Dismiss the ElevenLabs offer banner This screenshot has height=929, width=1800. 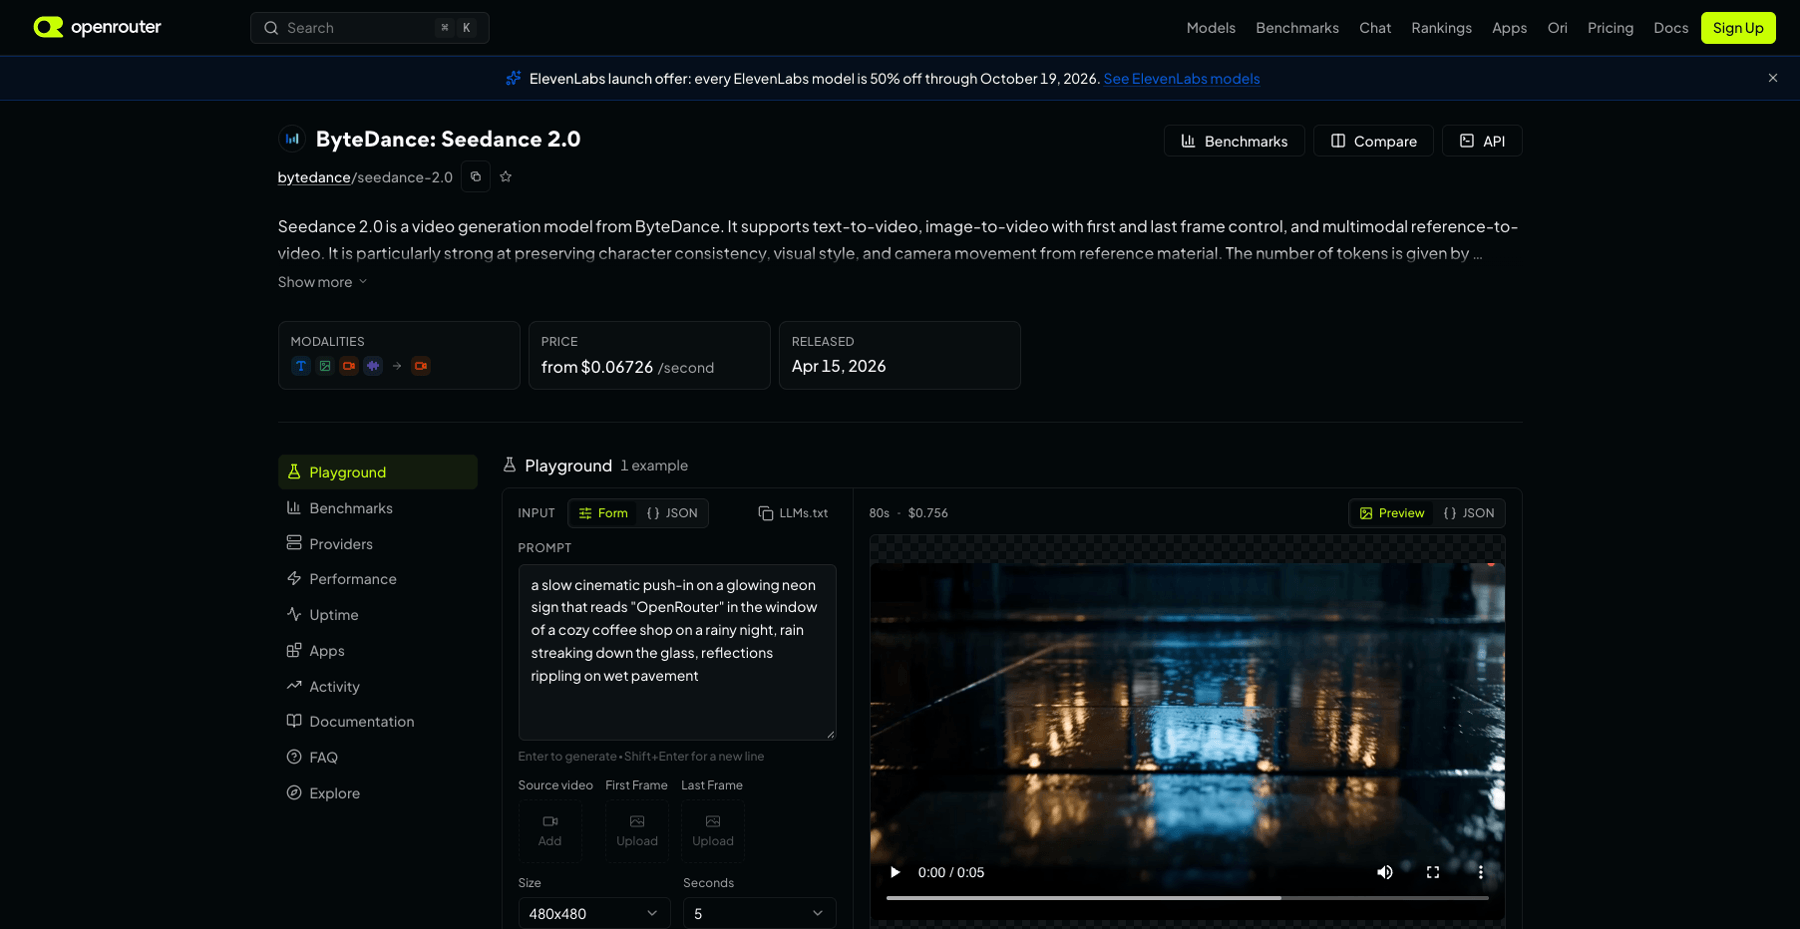click(x=1772, y=78)
